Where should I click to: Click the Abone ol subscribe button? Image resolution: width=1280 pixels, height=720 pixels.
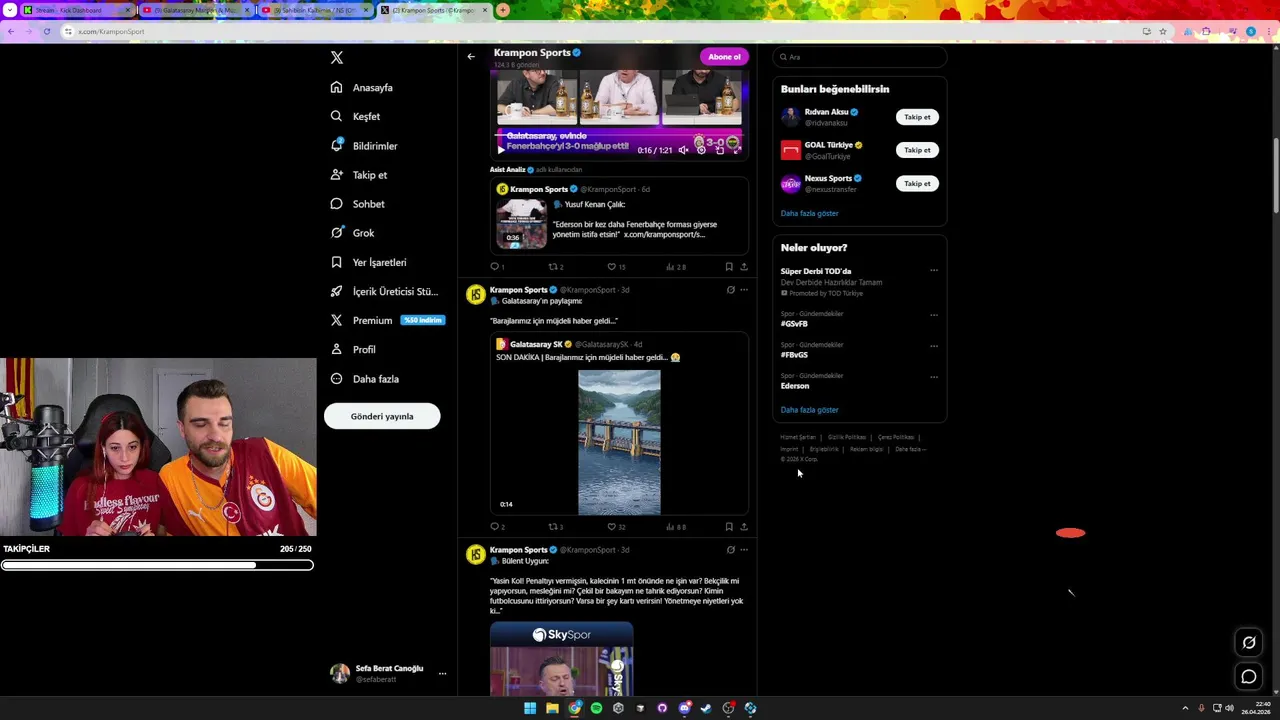[x=724, y=57]
